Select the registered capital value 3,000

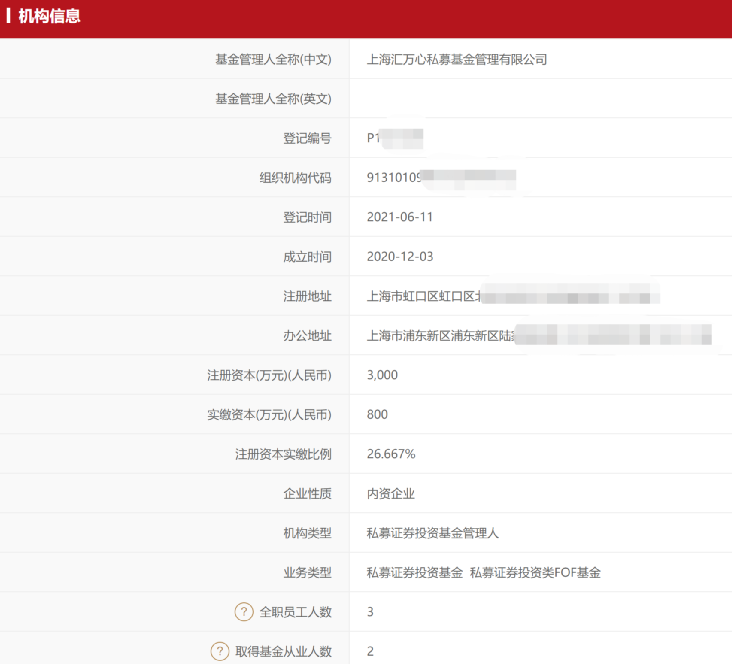coord(382,375)
